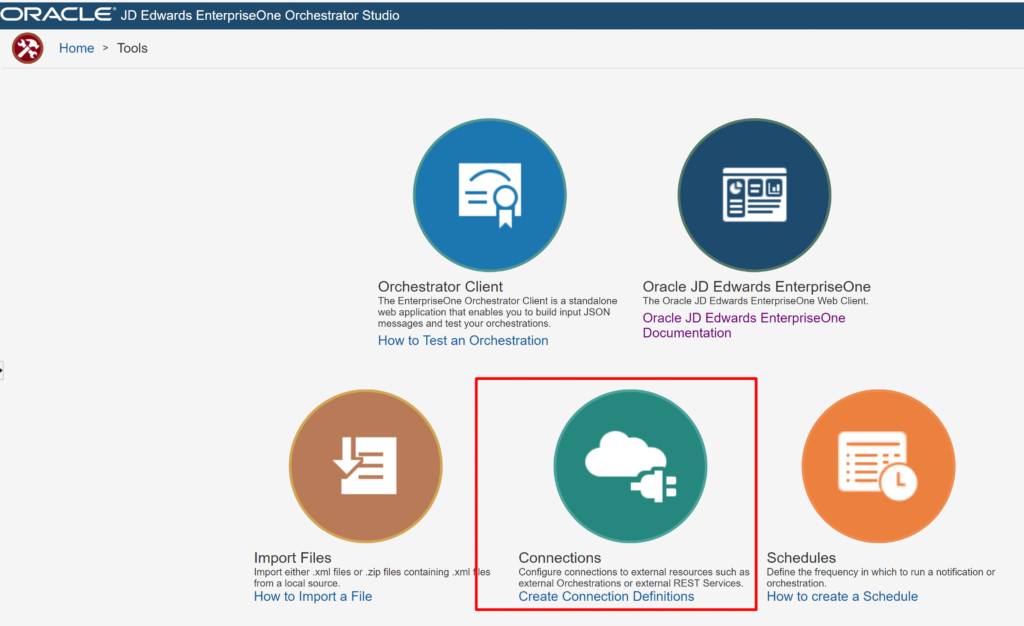
Task: Click the Connections description text
Action: (633, 578)
